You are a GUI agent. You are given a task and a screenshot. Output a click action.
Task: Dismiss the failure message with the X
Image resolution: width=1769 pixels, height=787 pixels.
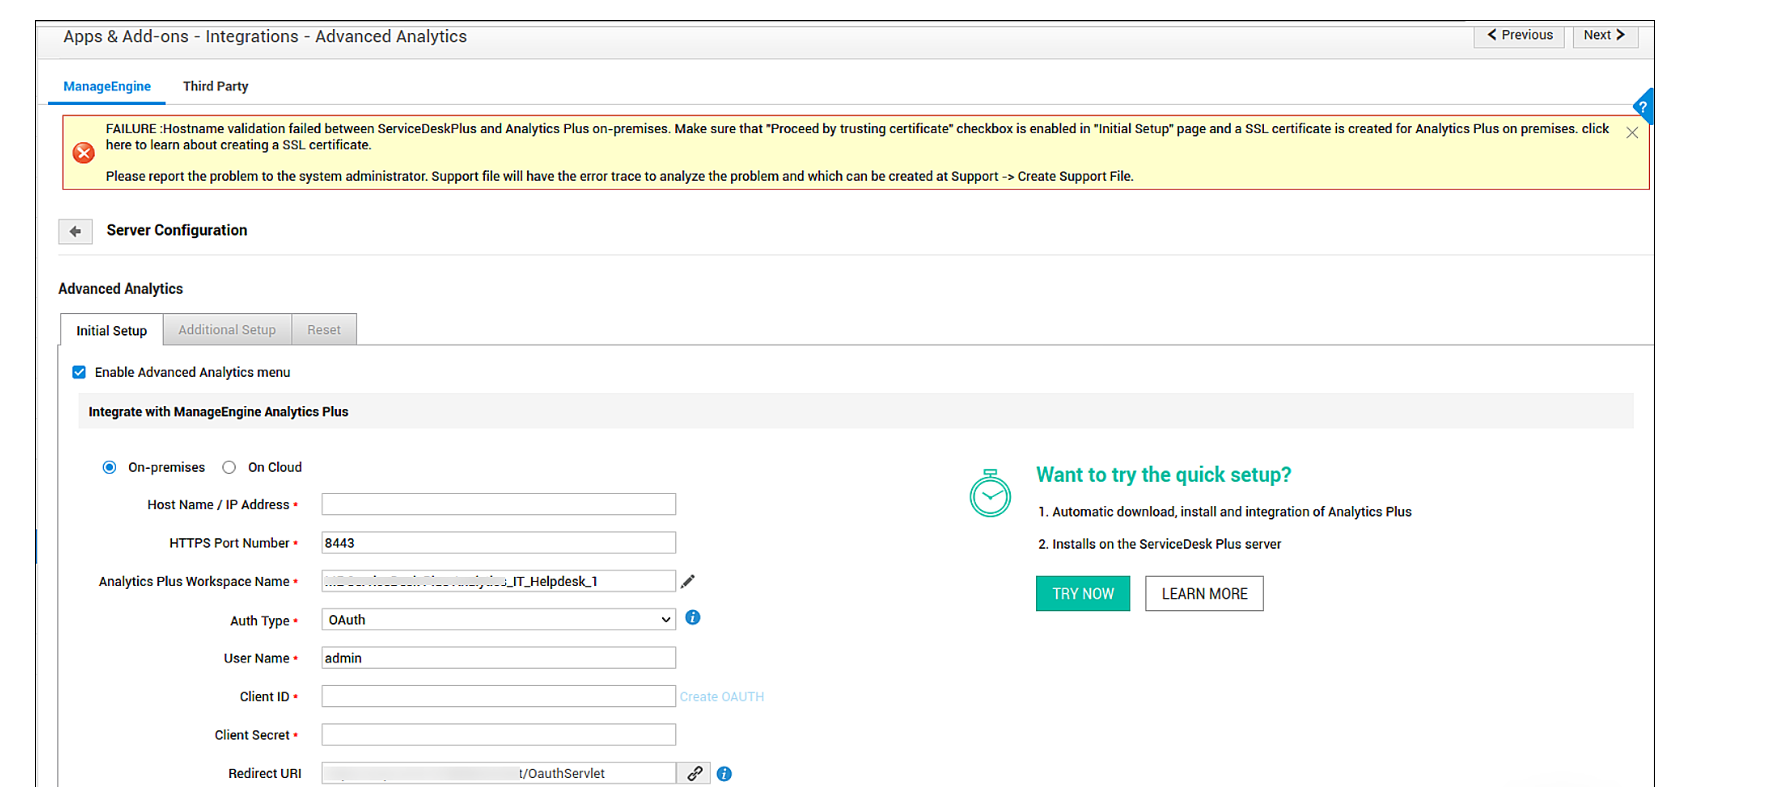[1632, 133]
